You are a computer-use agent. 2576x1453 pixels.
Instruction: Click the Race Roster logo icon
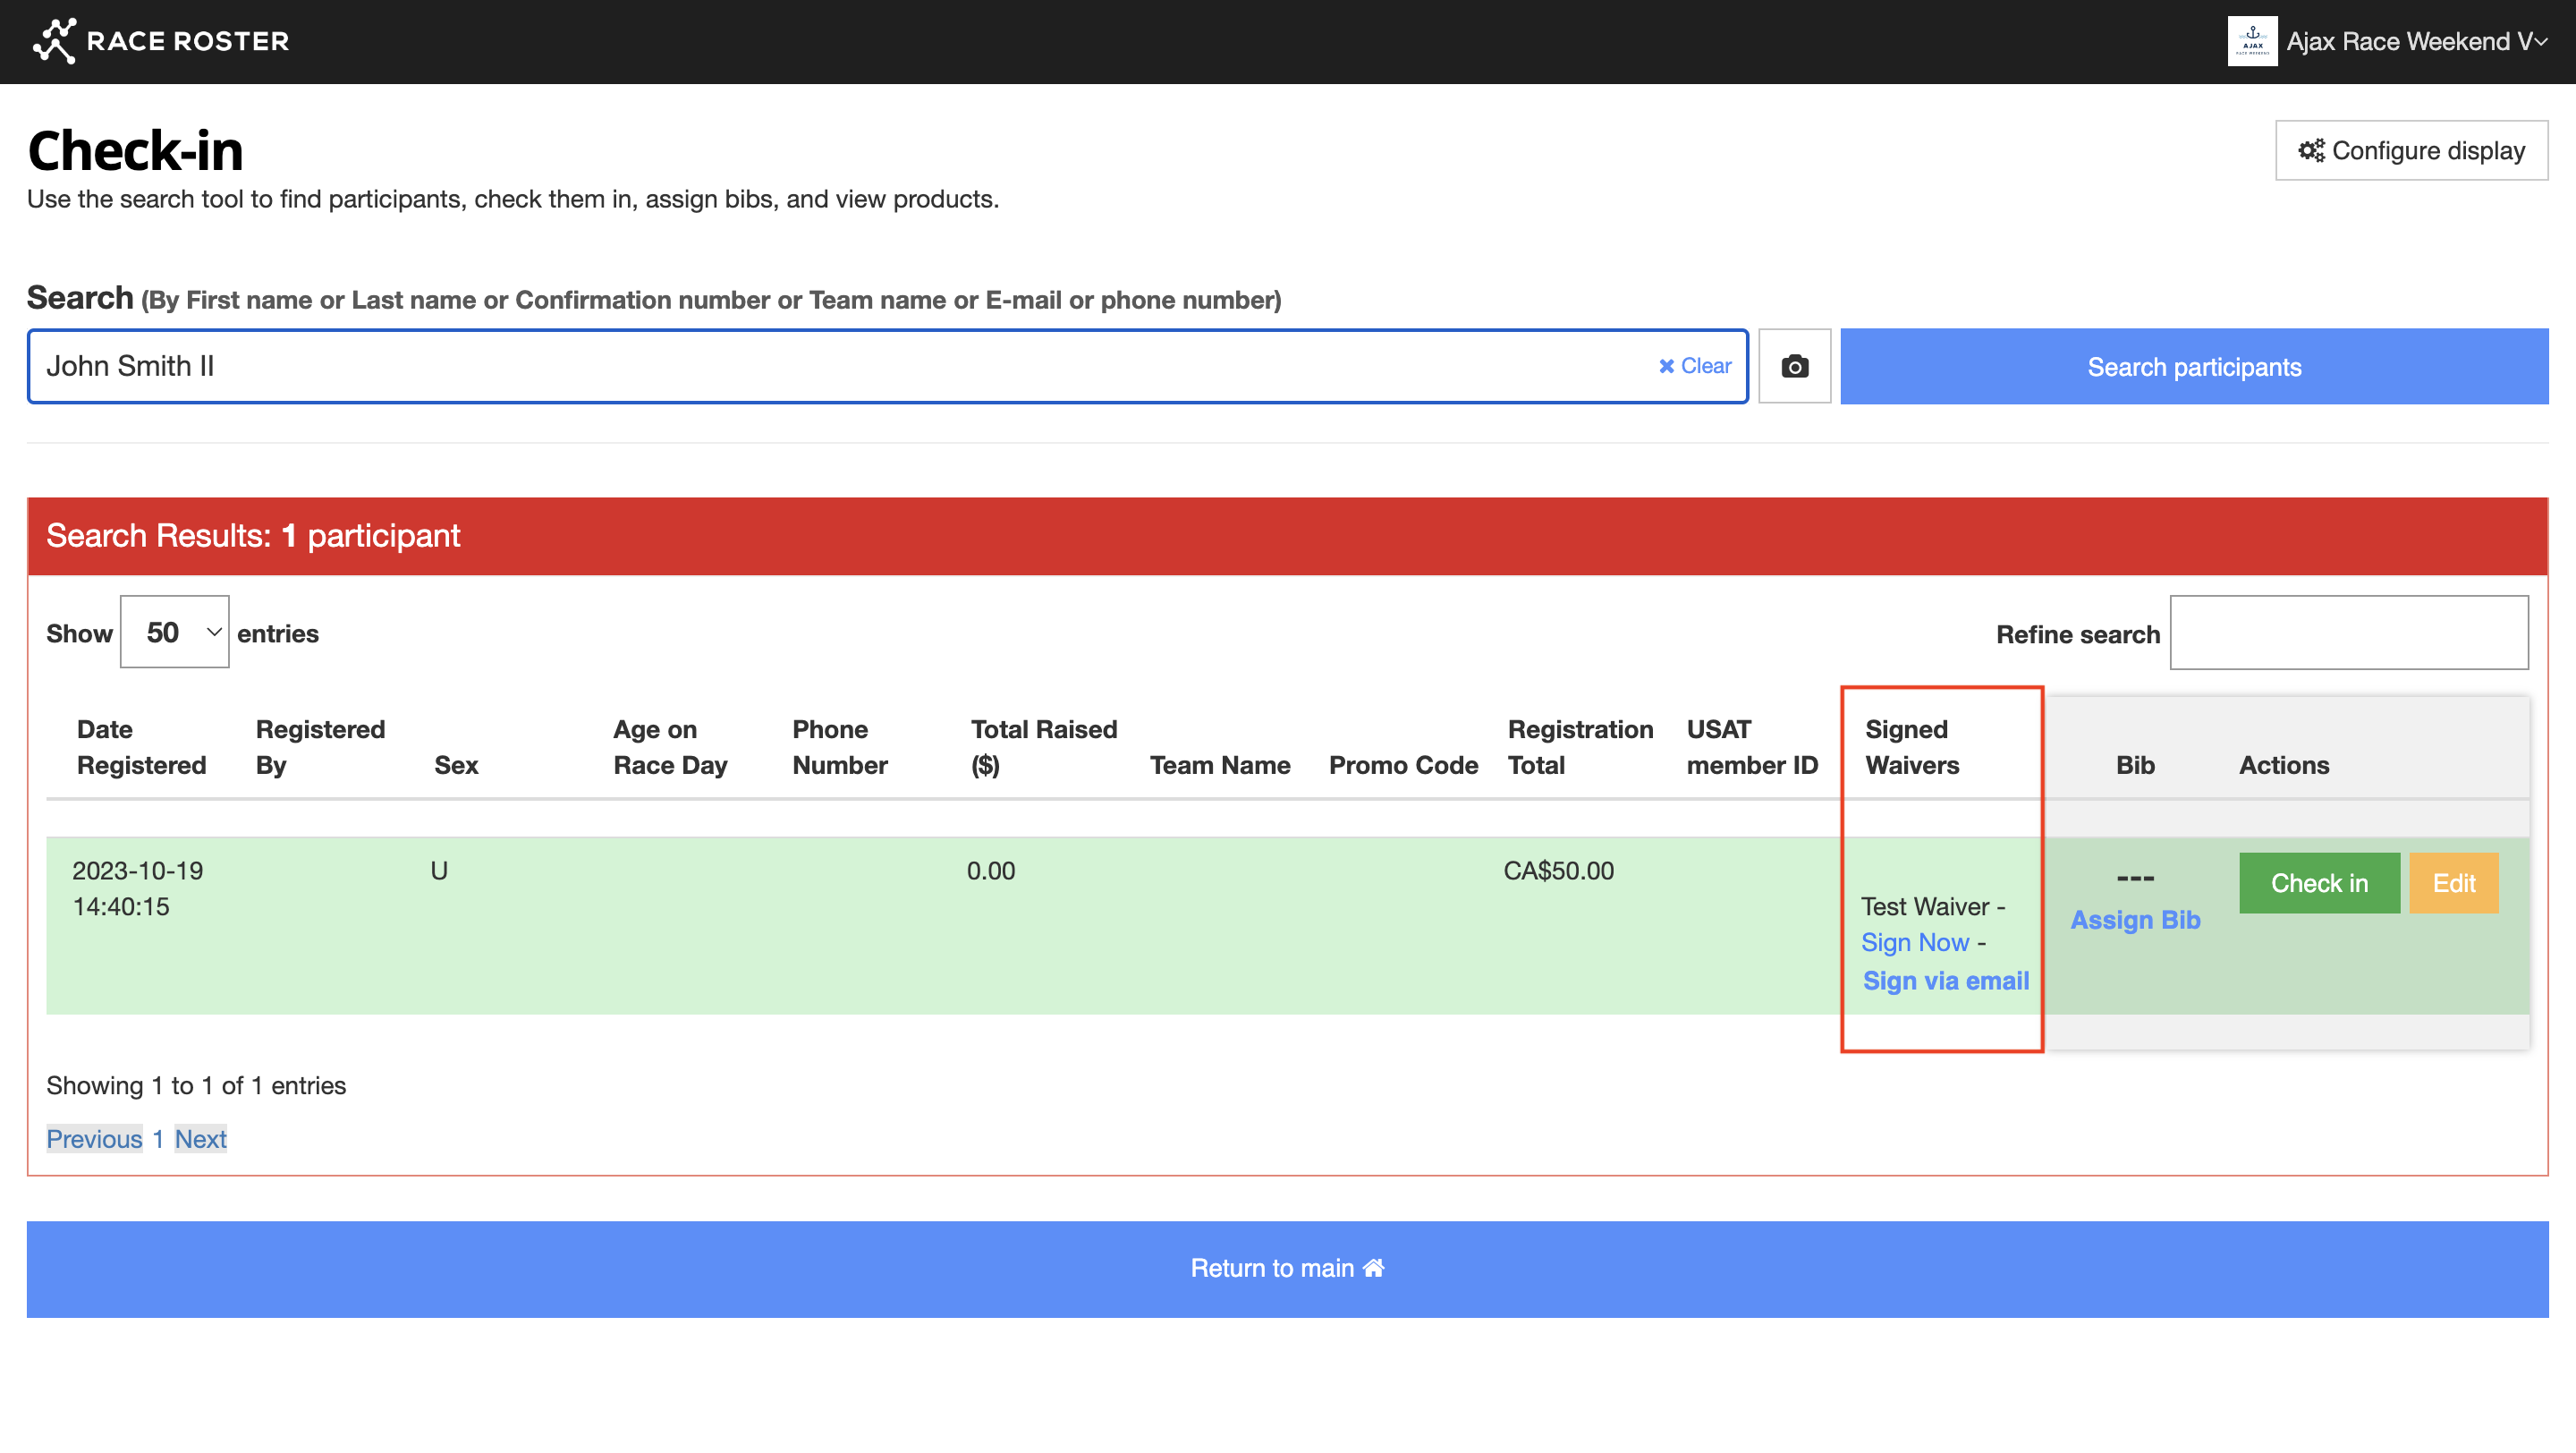click(54, 41)
